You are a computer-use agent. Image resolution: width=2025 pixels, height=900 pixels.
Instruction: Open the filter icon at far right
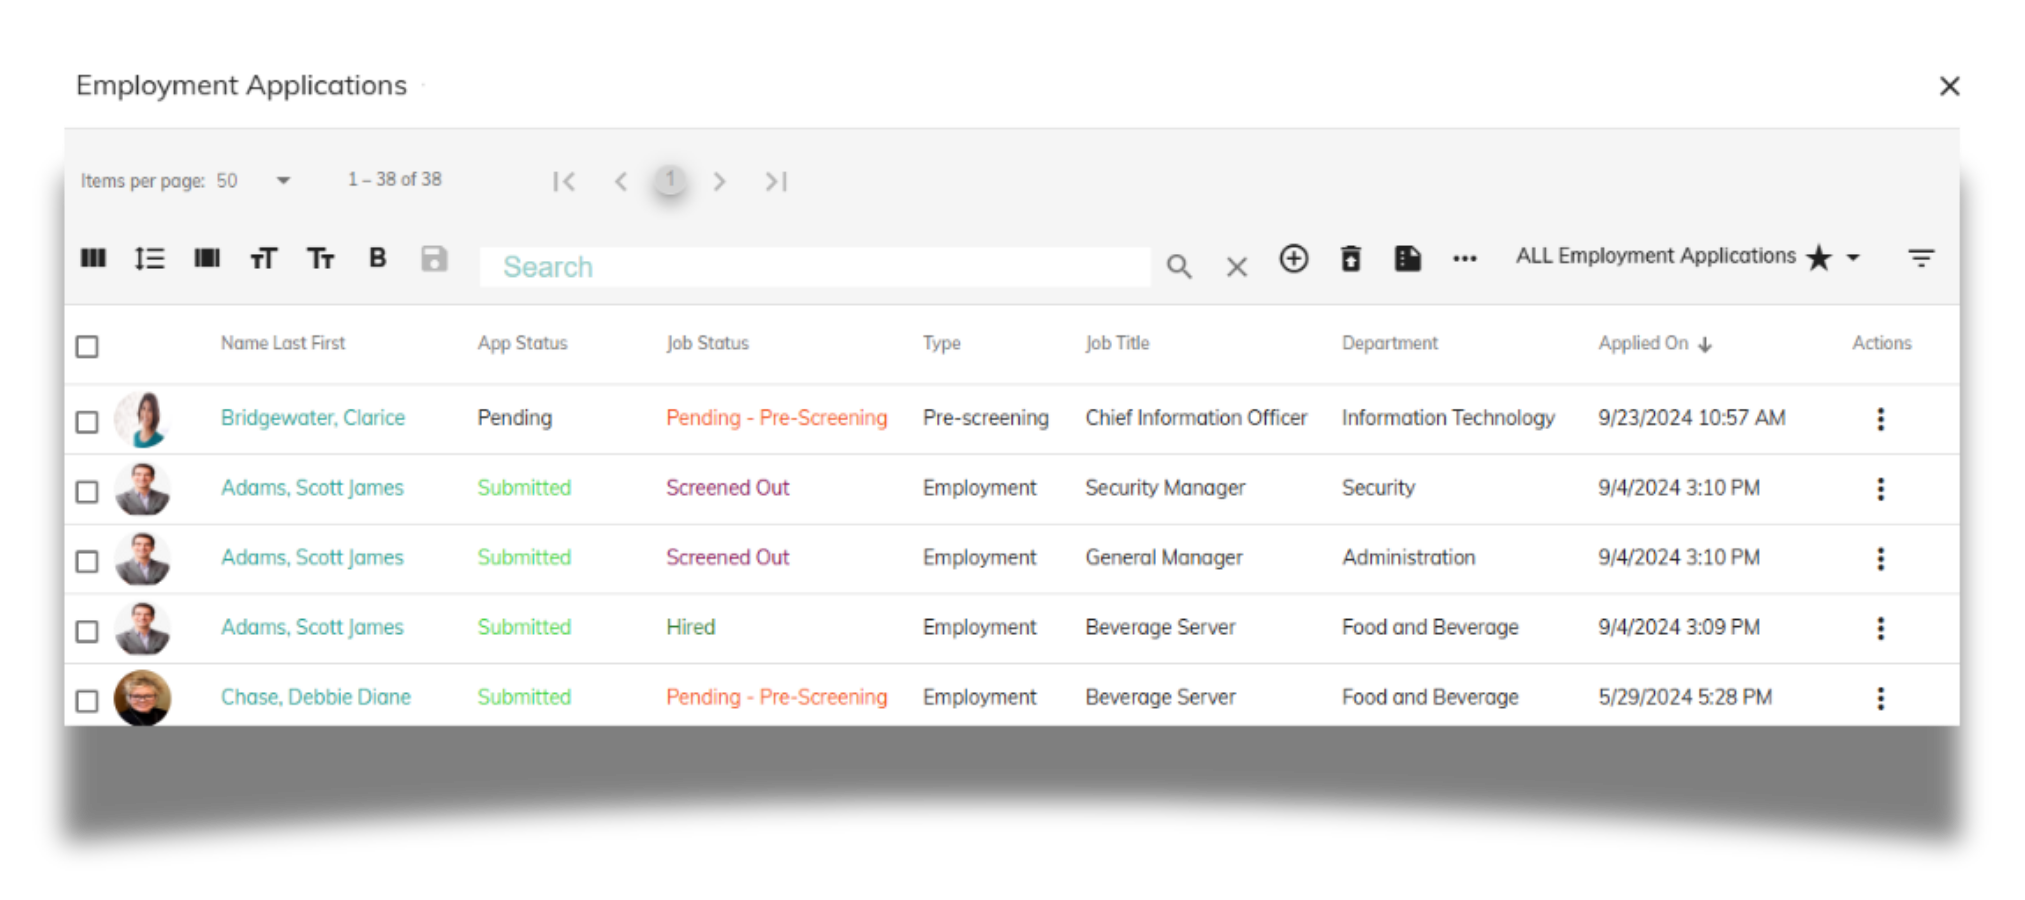coord(1920,259)
